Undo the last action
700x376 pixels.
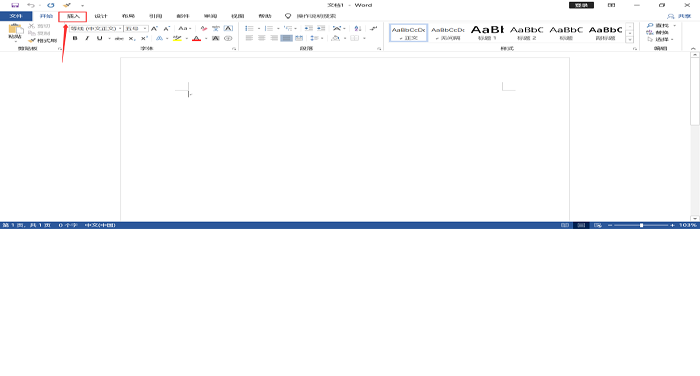(x=31, y=5)
